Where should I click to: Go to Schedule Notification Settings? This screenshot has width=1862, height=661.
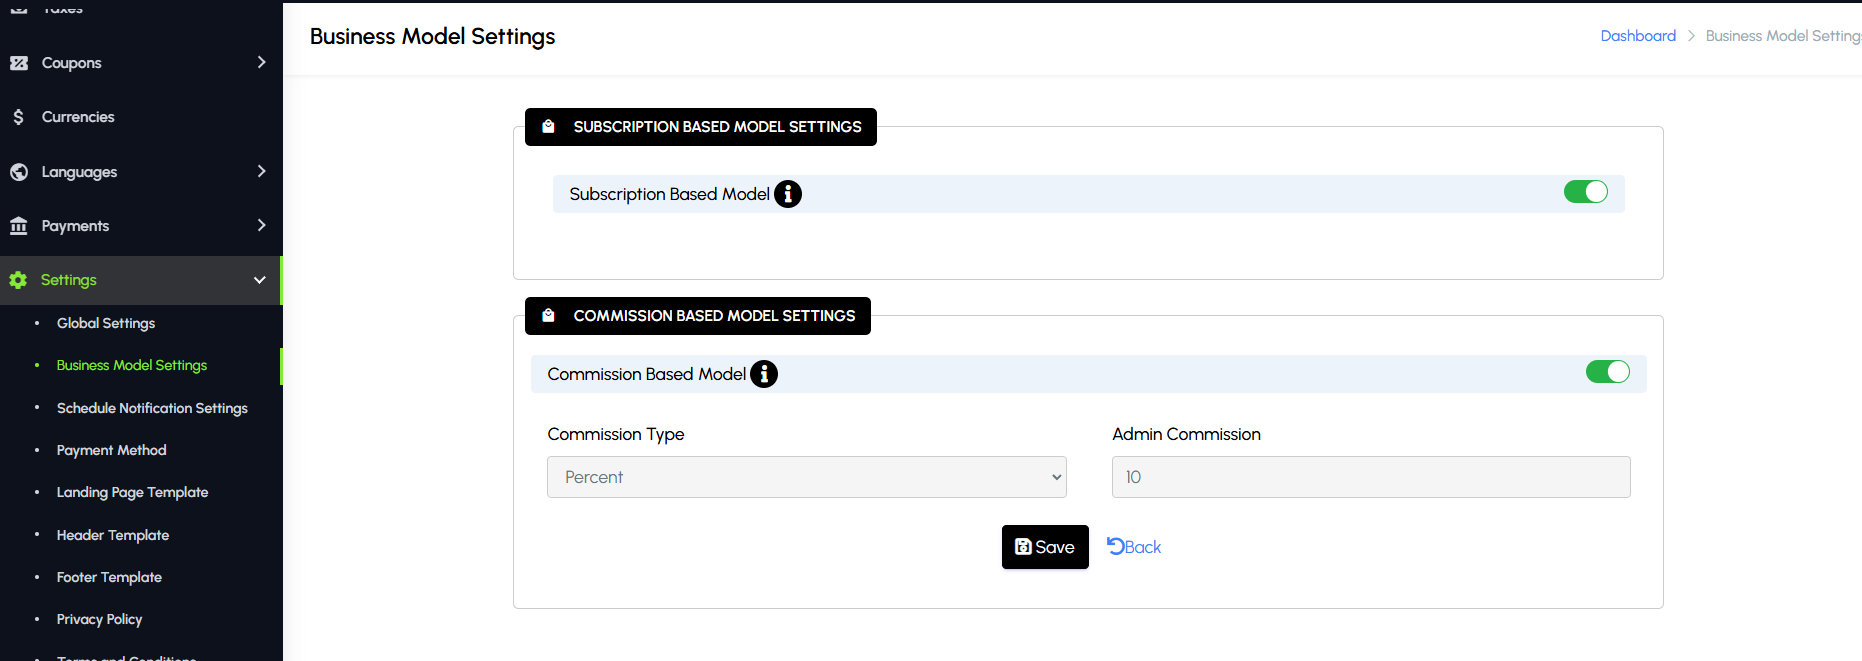click(x=152, y=408)
